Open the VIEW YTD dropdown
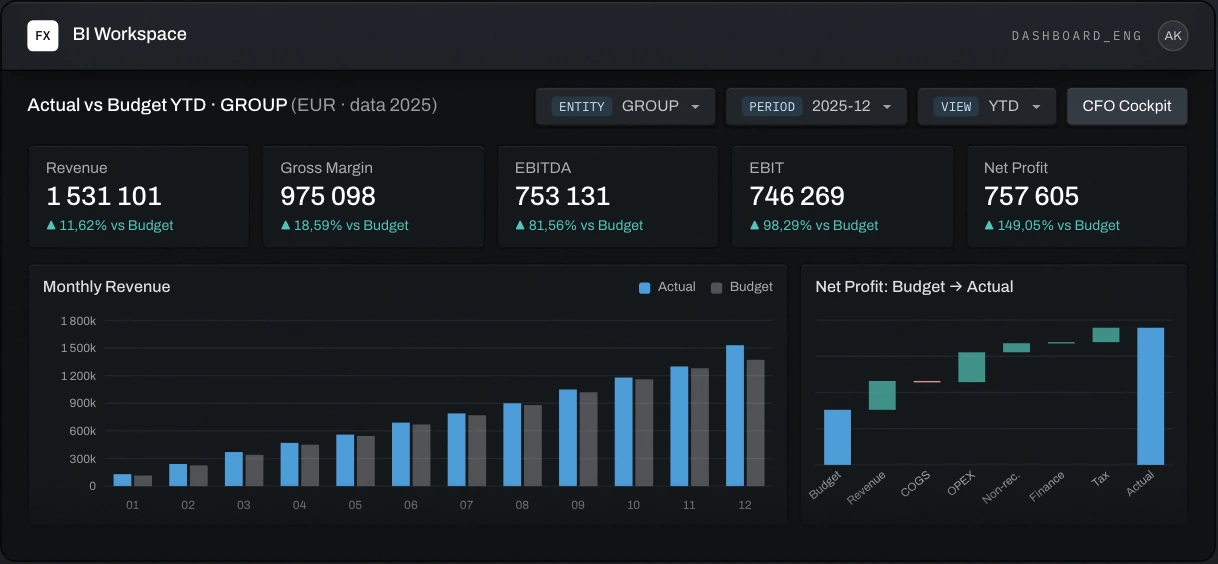The height and width of the screenshot is (564, 1218). pyautogui.click(x=987, y=106)
